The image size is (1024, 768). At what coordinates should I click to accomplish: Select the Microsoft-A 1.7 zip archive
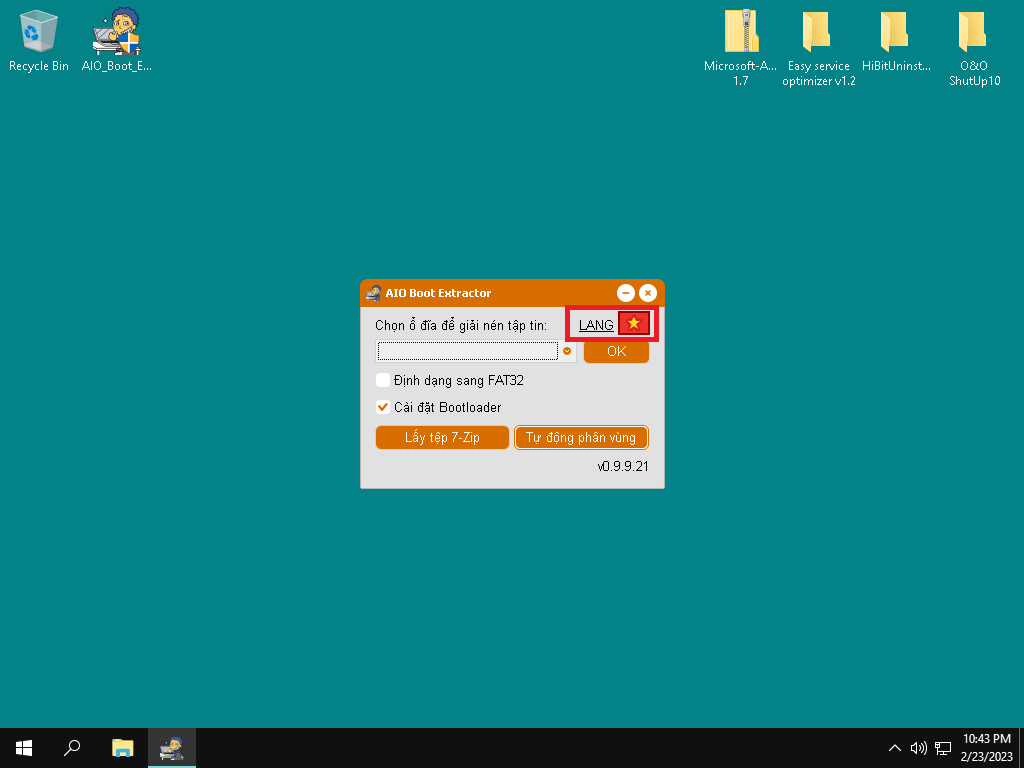click(740, 40)
